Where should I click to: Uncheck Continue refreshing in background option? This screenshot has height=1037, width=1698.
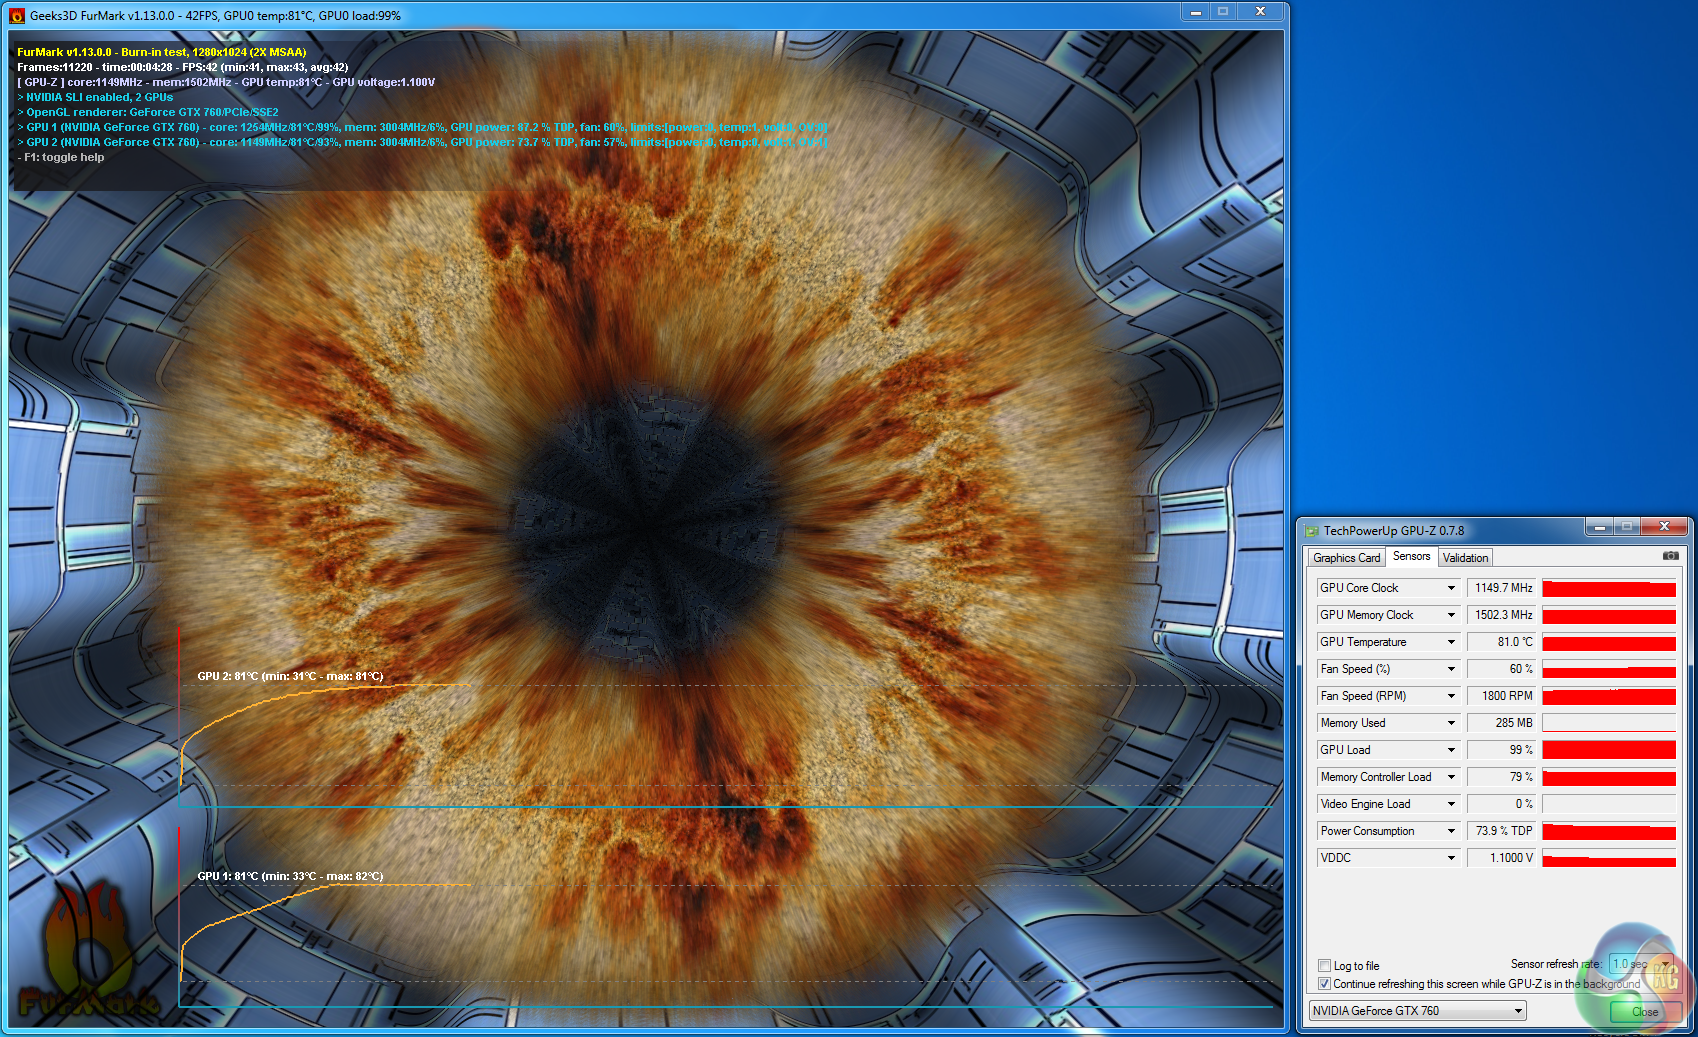(x=1324, y=984)
